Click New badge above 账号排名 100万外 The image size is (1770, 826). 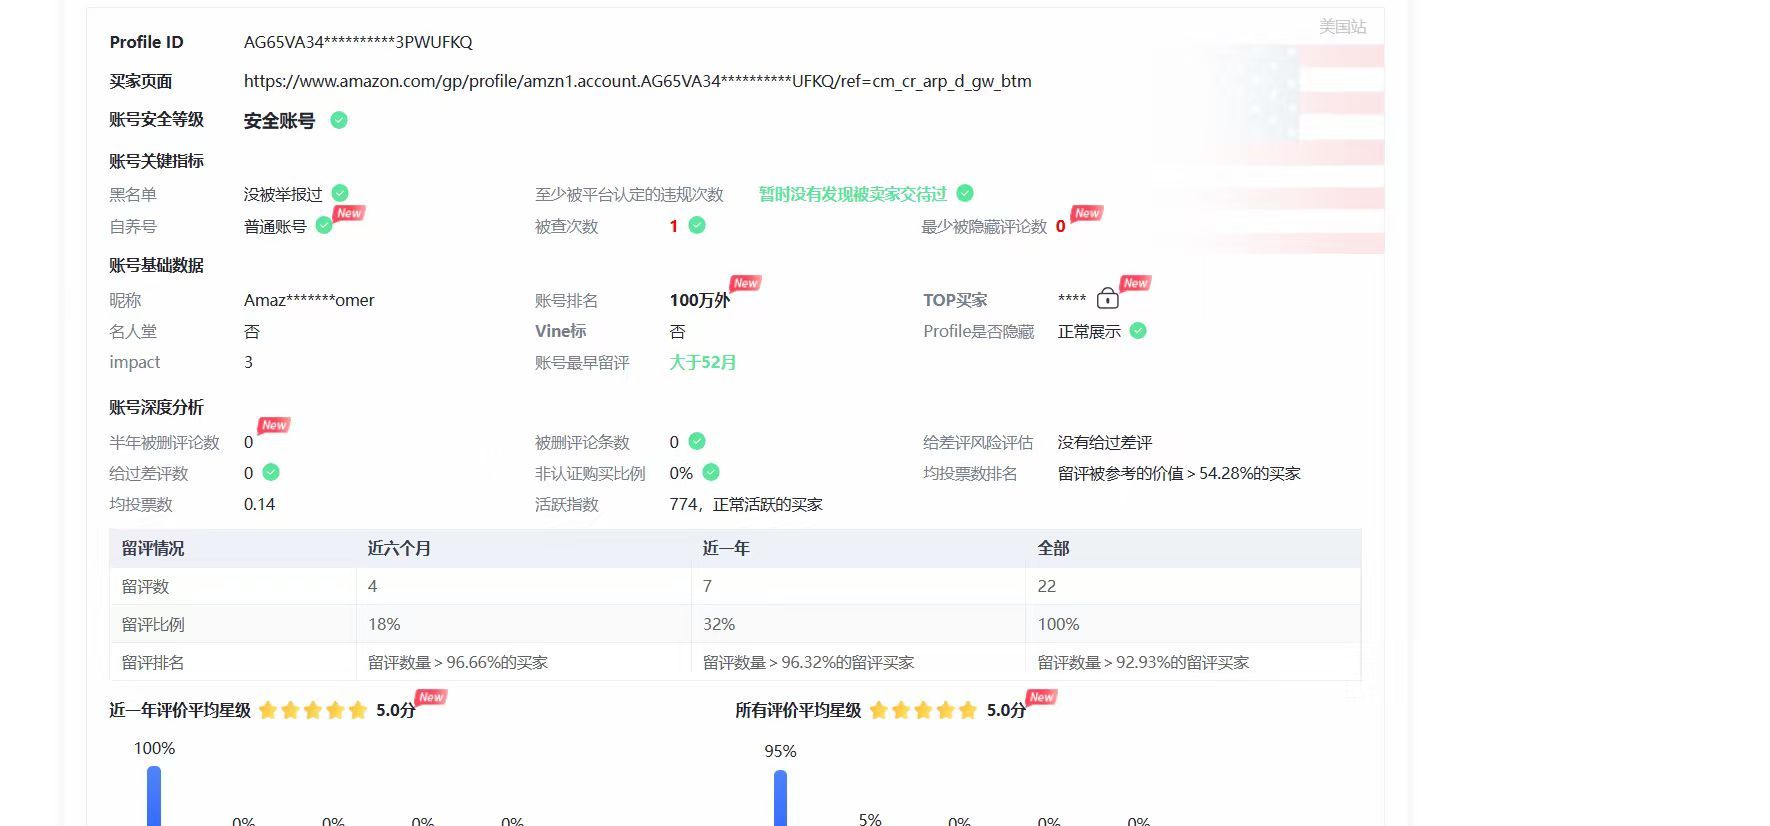tap(745, 283)
